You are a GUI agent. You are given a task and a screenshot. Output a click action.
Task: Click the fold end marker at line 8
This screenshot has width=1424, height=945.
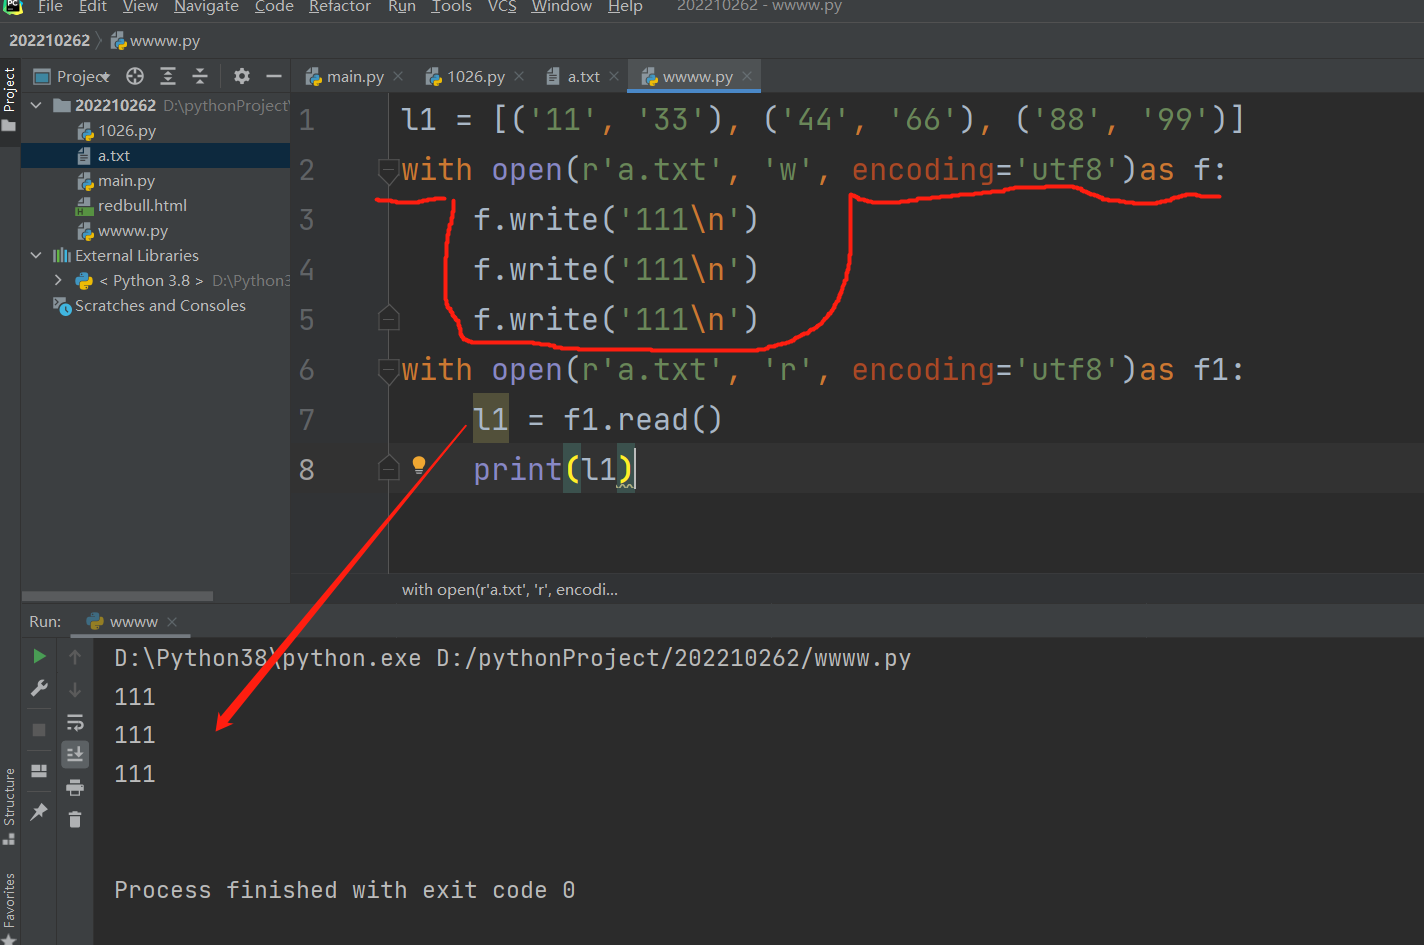pyautogui.click(x=389, y=468)
